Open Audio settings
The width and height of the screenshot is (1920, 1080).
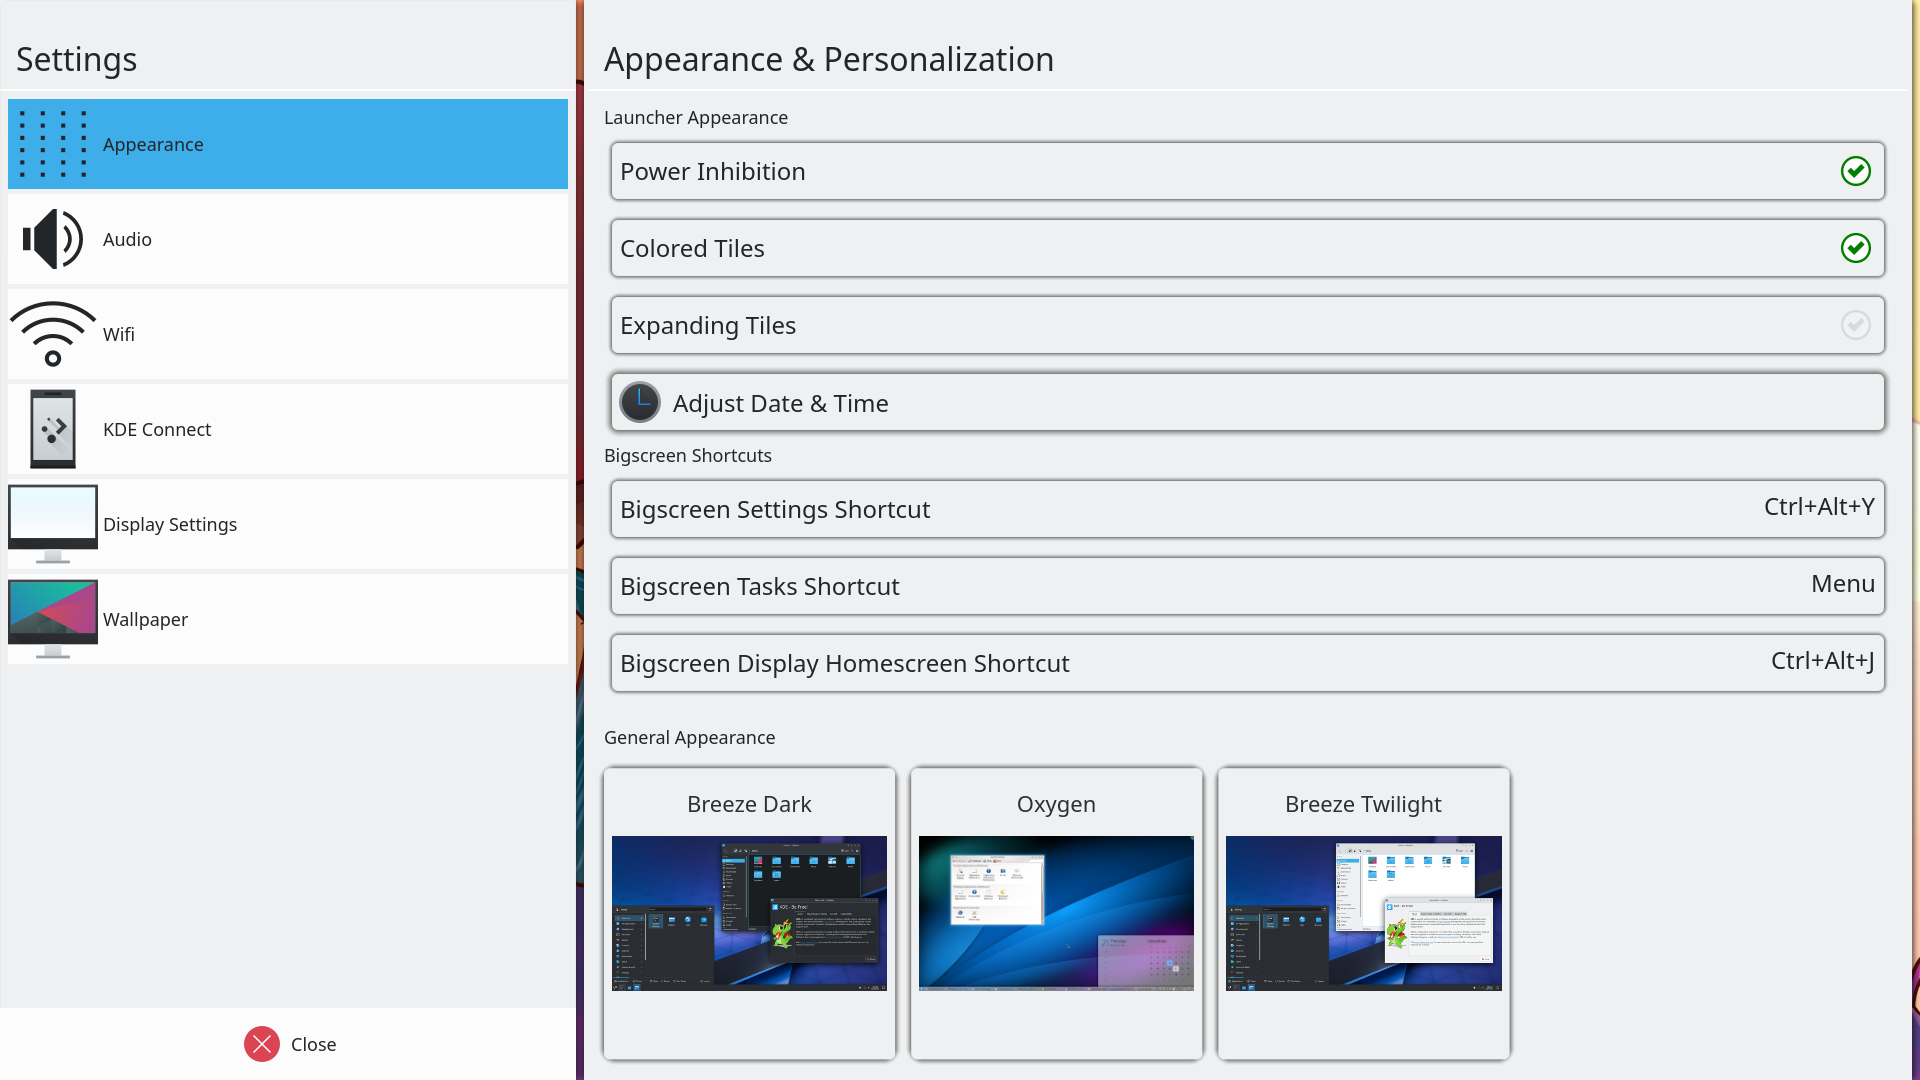[287, 239]
